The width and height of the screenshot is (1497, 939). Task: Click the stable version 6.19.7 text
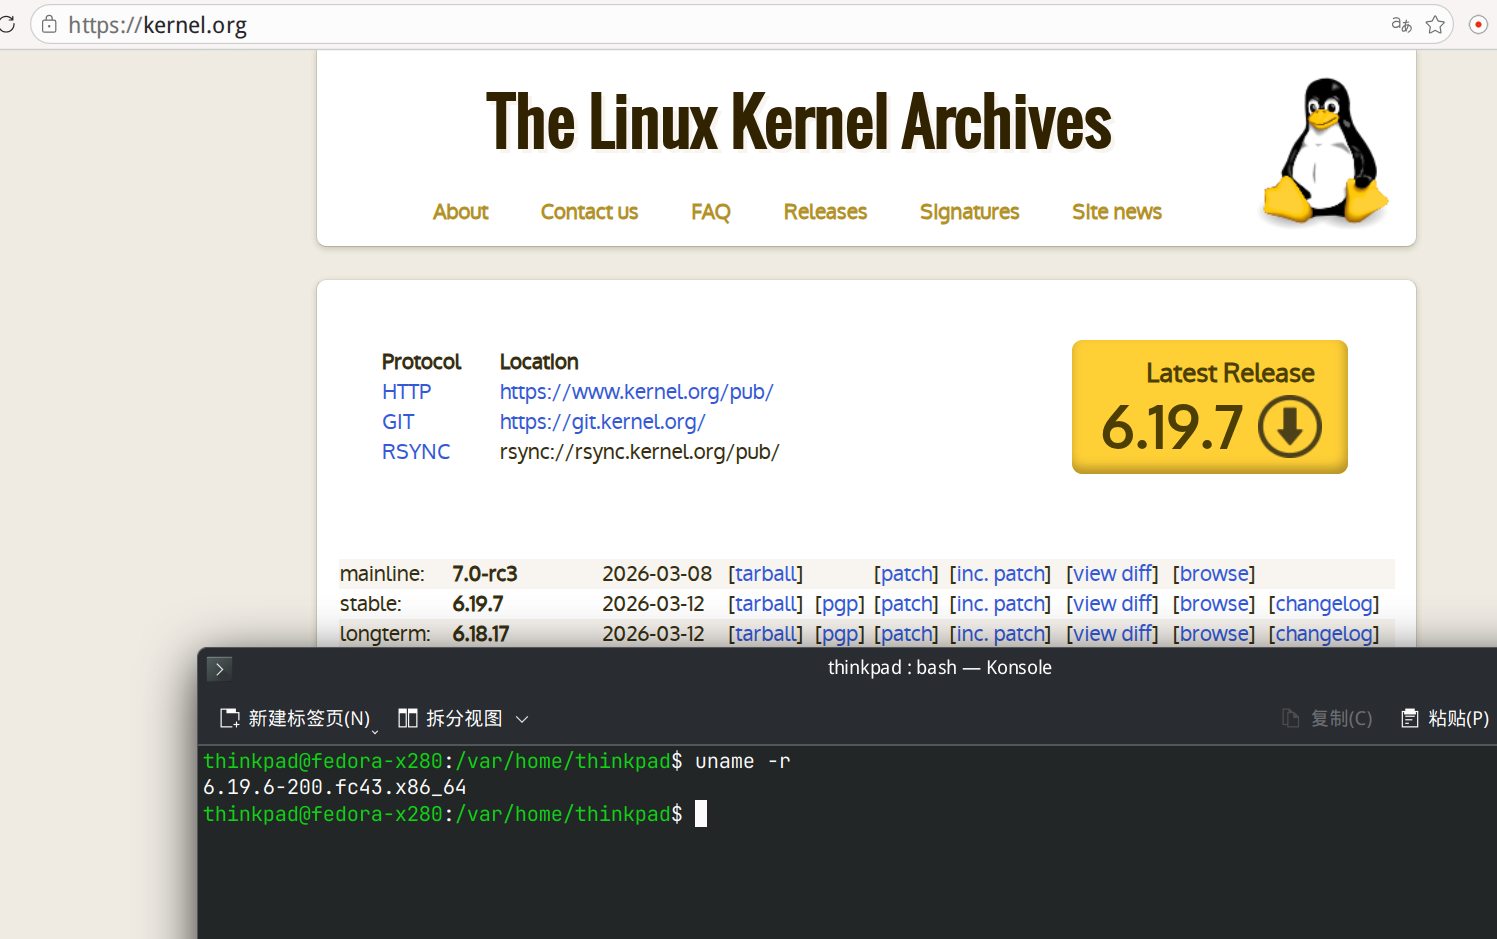(478, 604)
